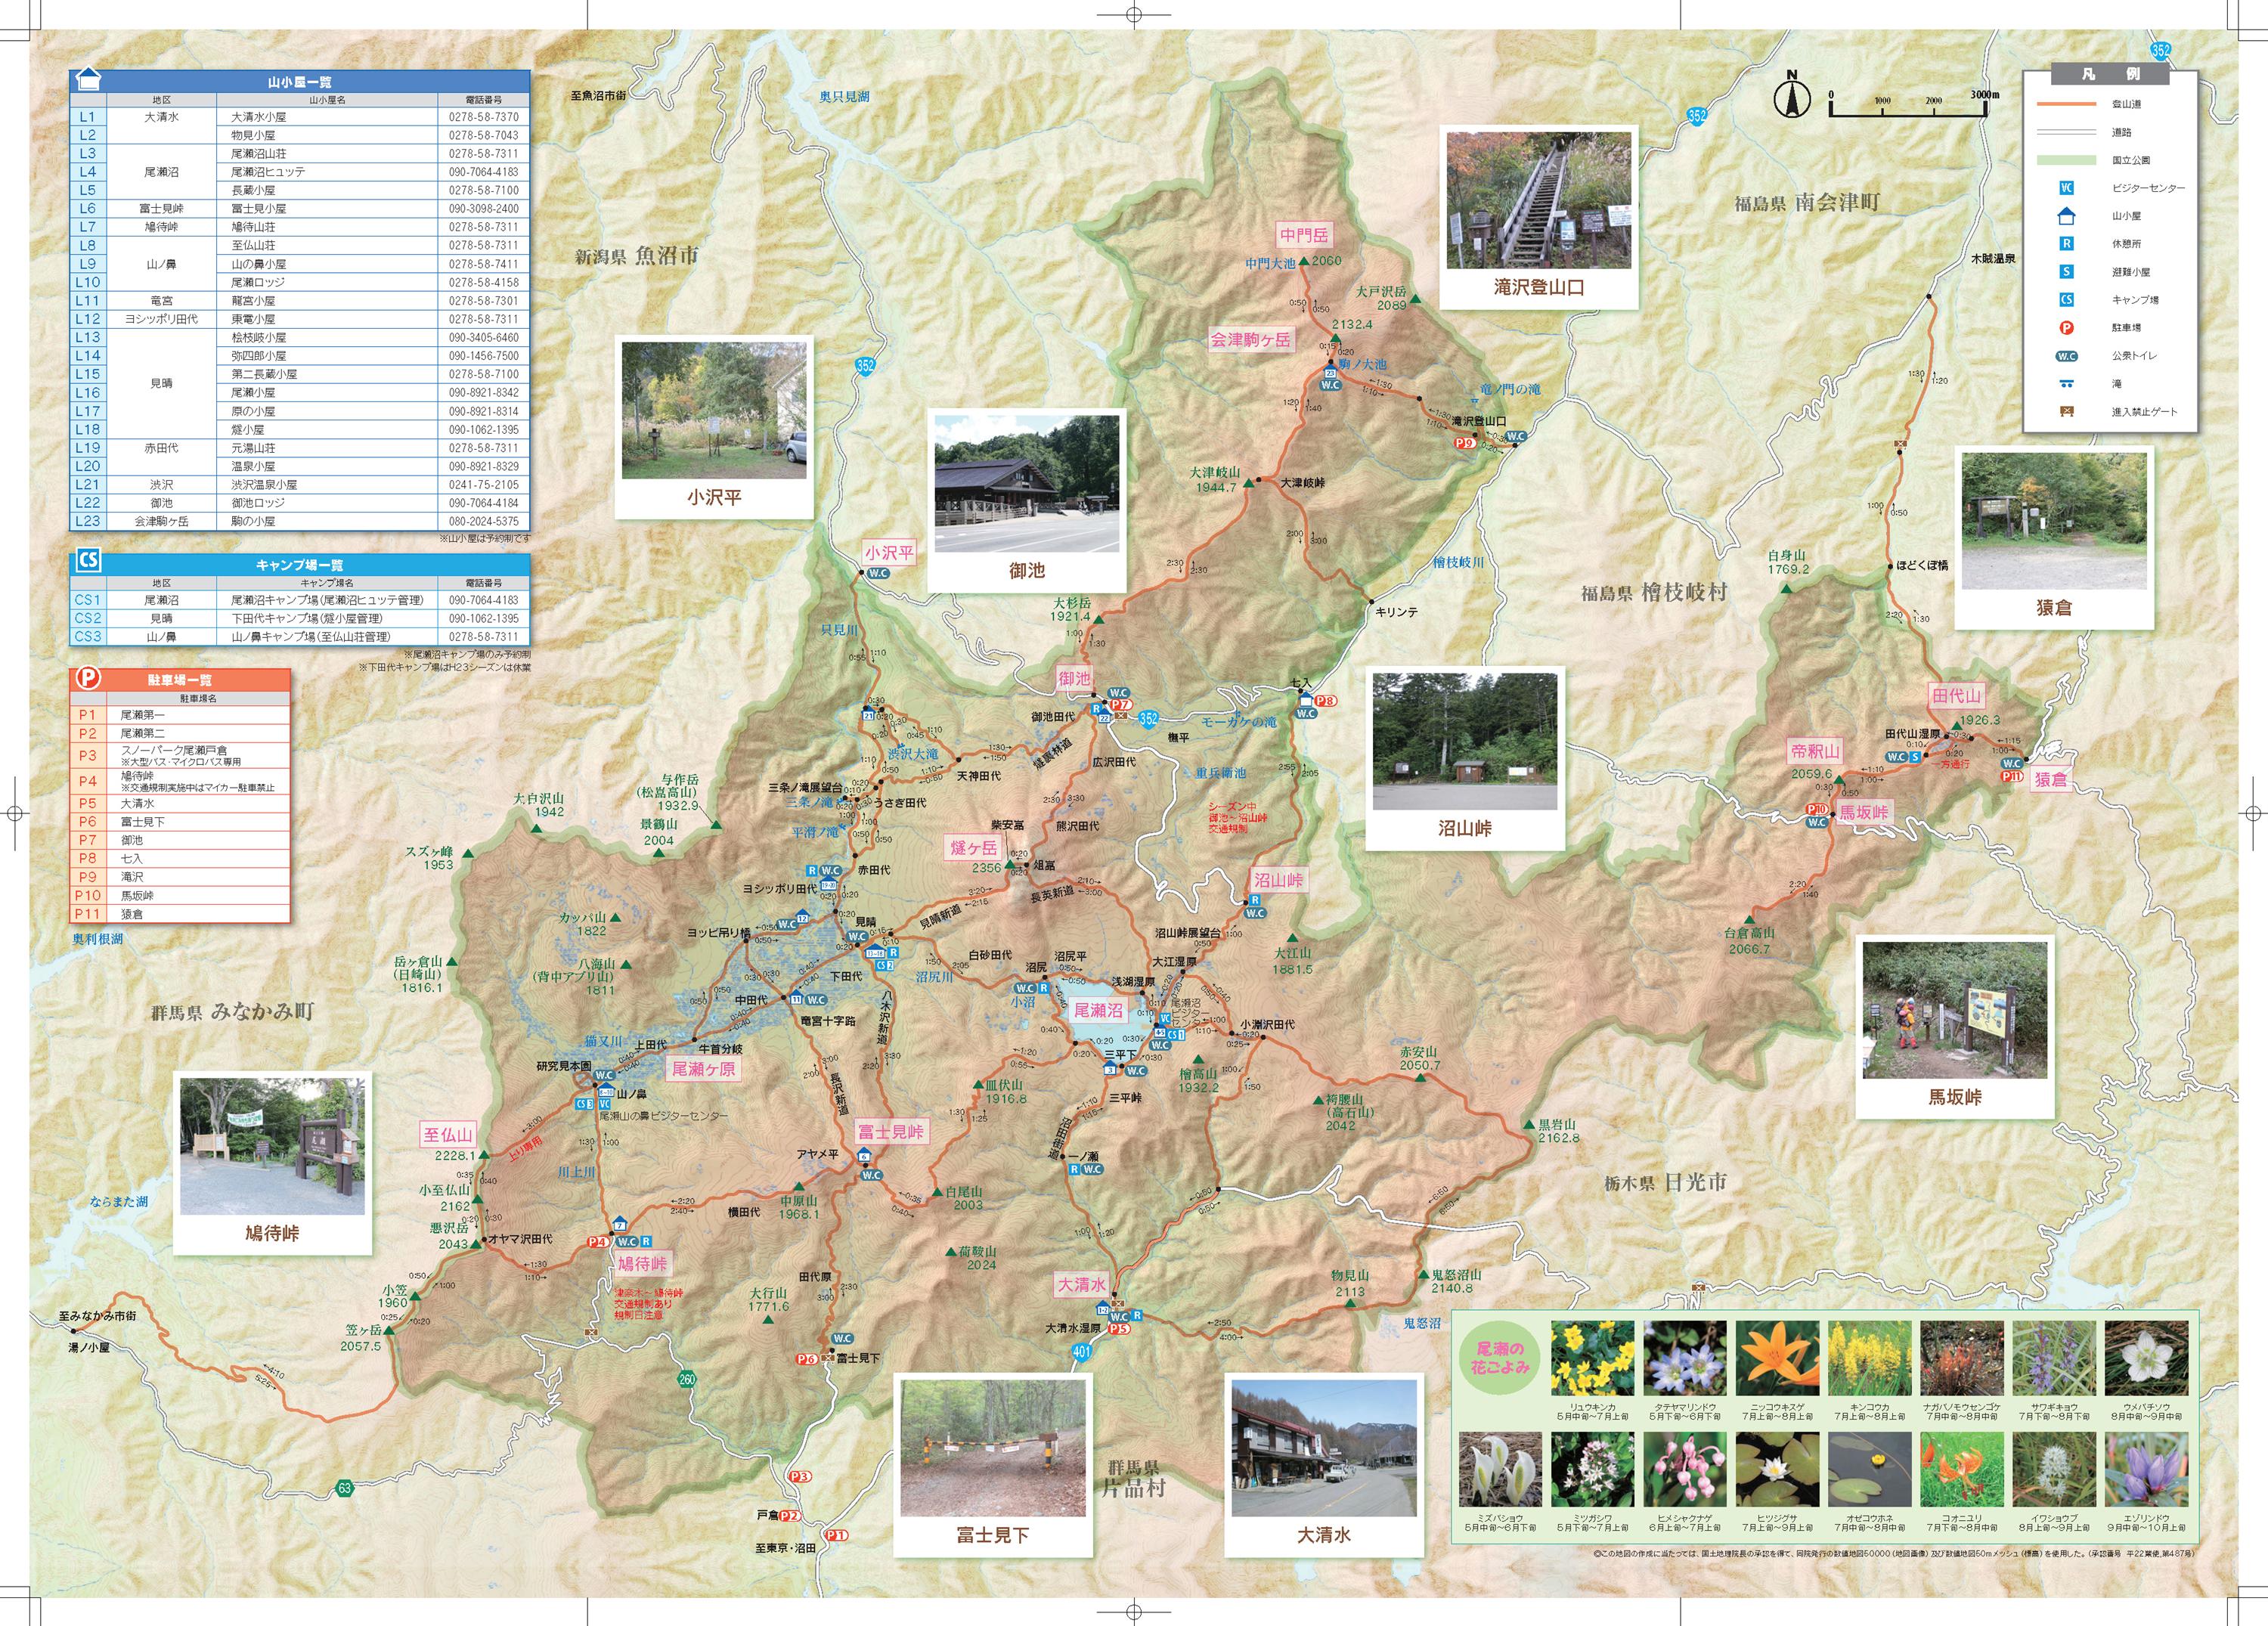This screenshot has height=1626, width=2268.
Task: Click the L1 大清水小屋 row in the hut list
Action: tap(300, 117)
